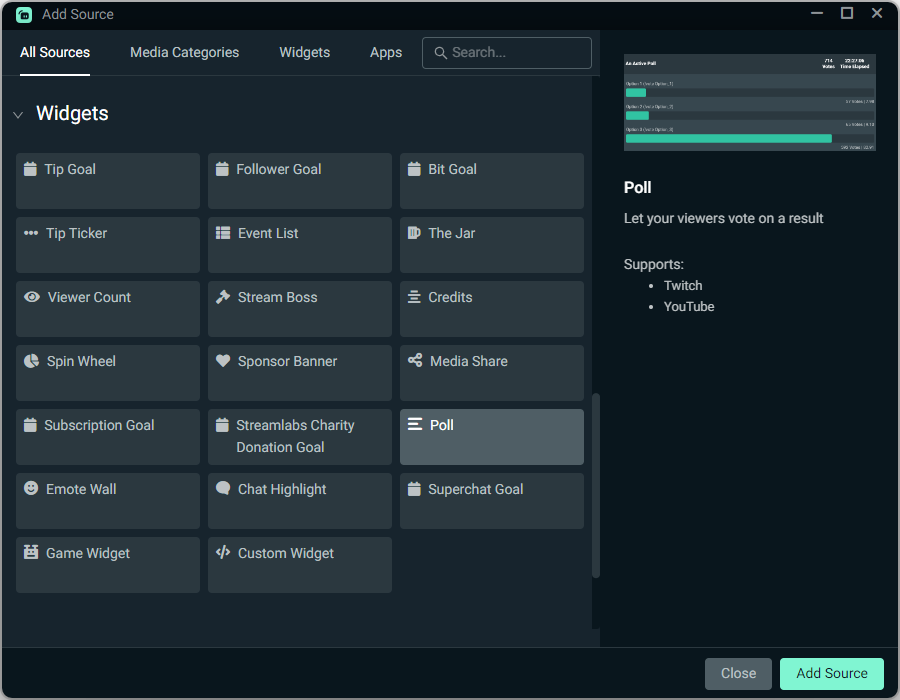The height and width of the screenshot is (700, 900).
Task: Switch to the Media Categories tab
Action: 184,52
